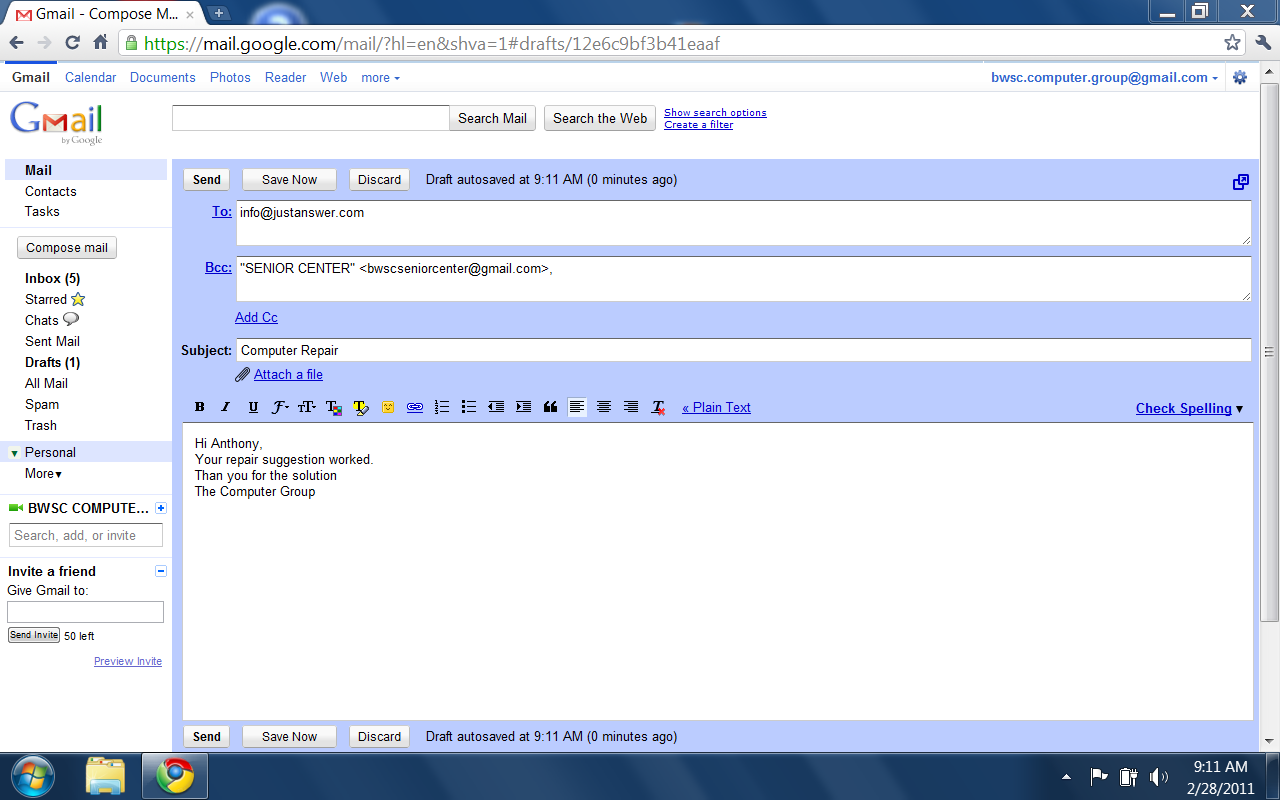Insert an emoticon into the message
The height and width of the screenshot is (800, 1280).
pos(388,407)
